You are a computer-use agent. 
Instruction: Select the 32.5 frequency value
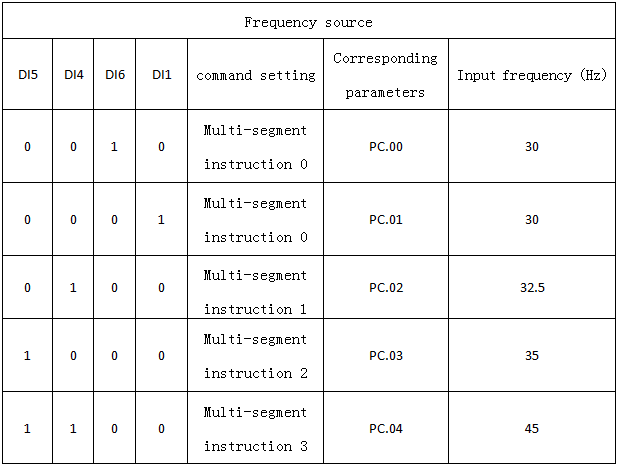(x=531, y=288)
